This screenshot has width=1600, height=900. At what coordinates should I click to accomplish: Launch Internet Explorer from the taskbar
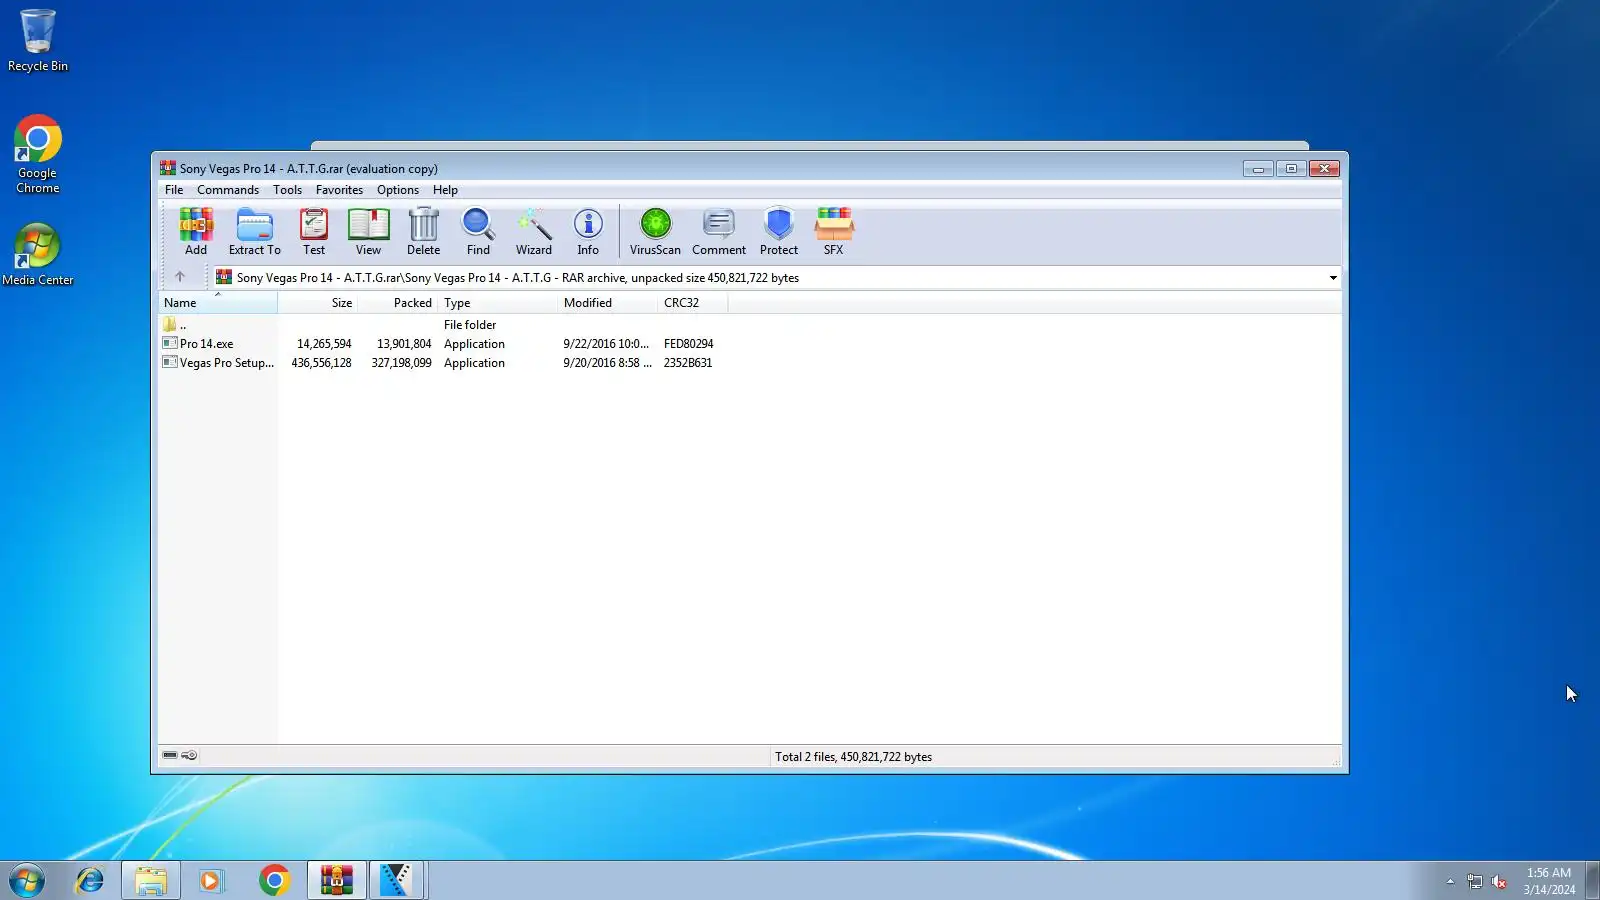[89, 880]
